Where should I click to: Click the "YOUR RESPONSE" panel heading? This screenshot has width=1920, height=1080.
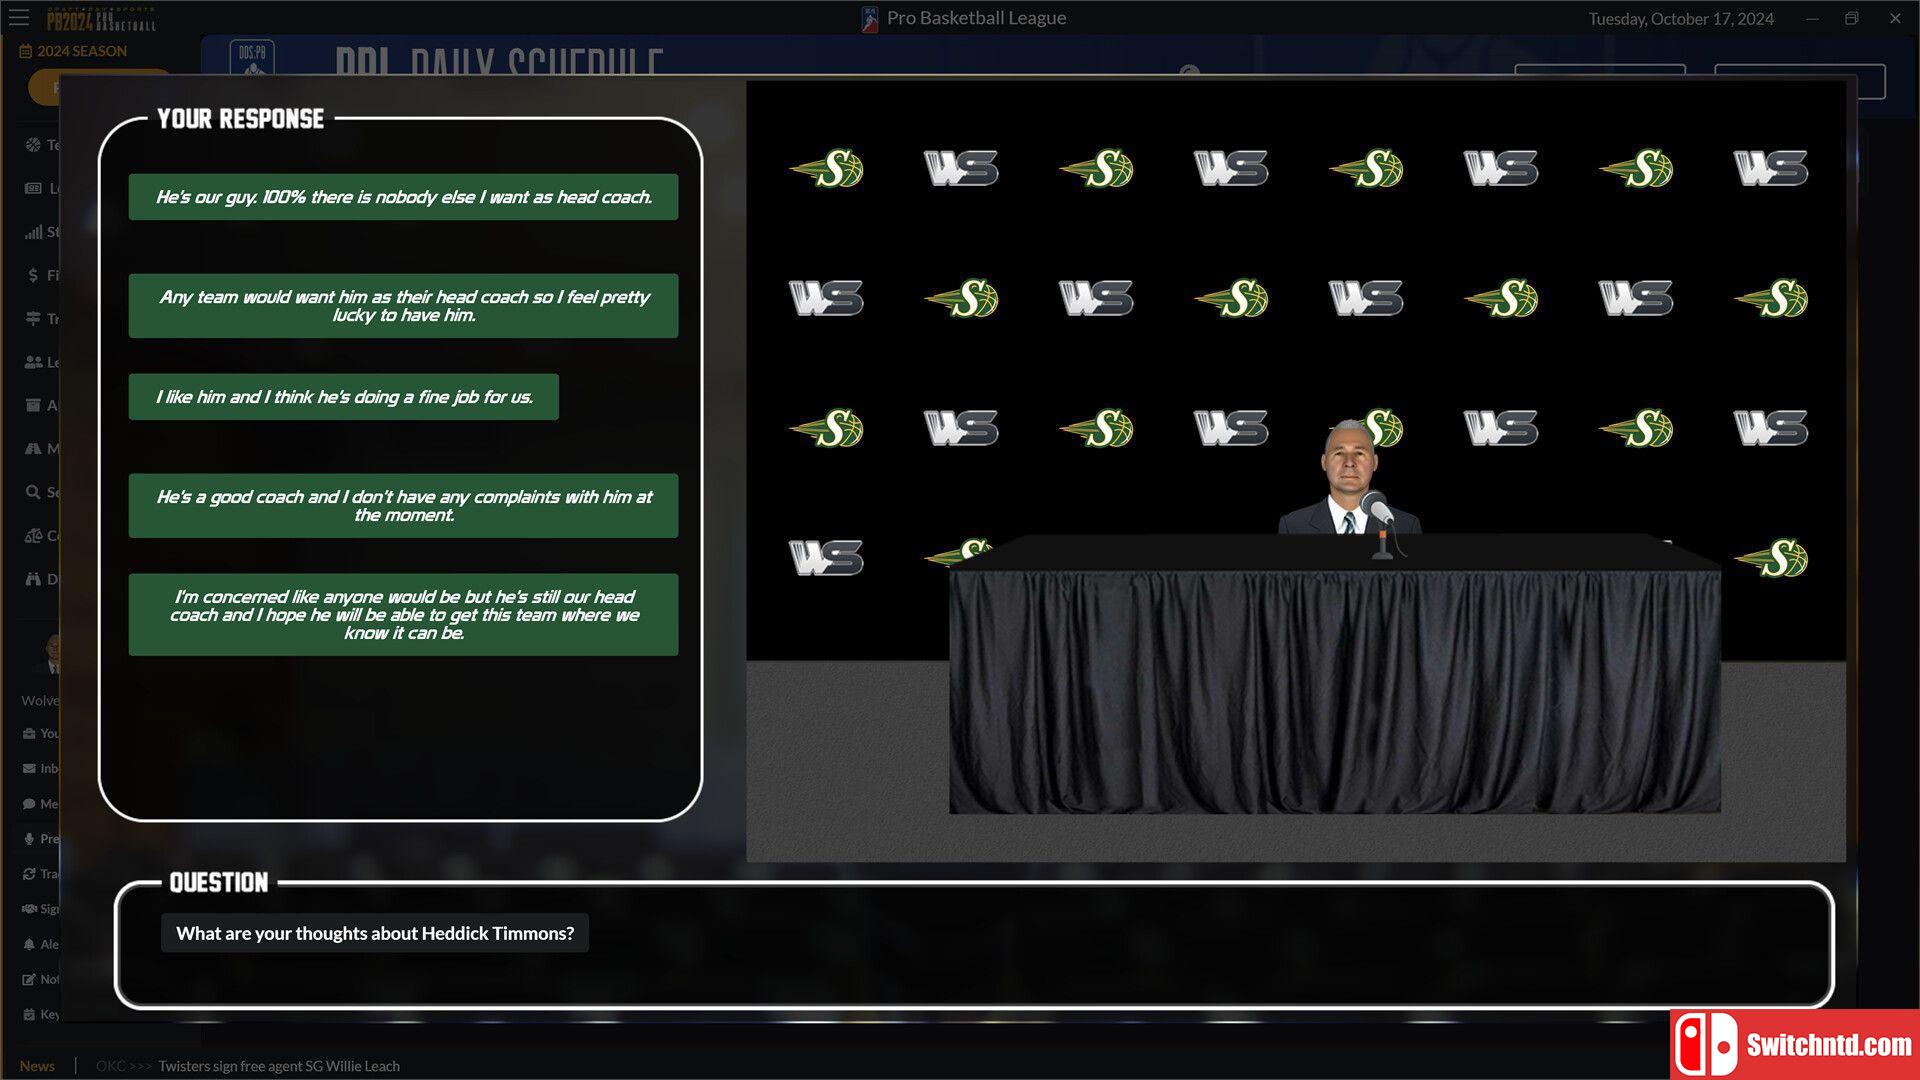coord(240,119)
